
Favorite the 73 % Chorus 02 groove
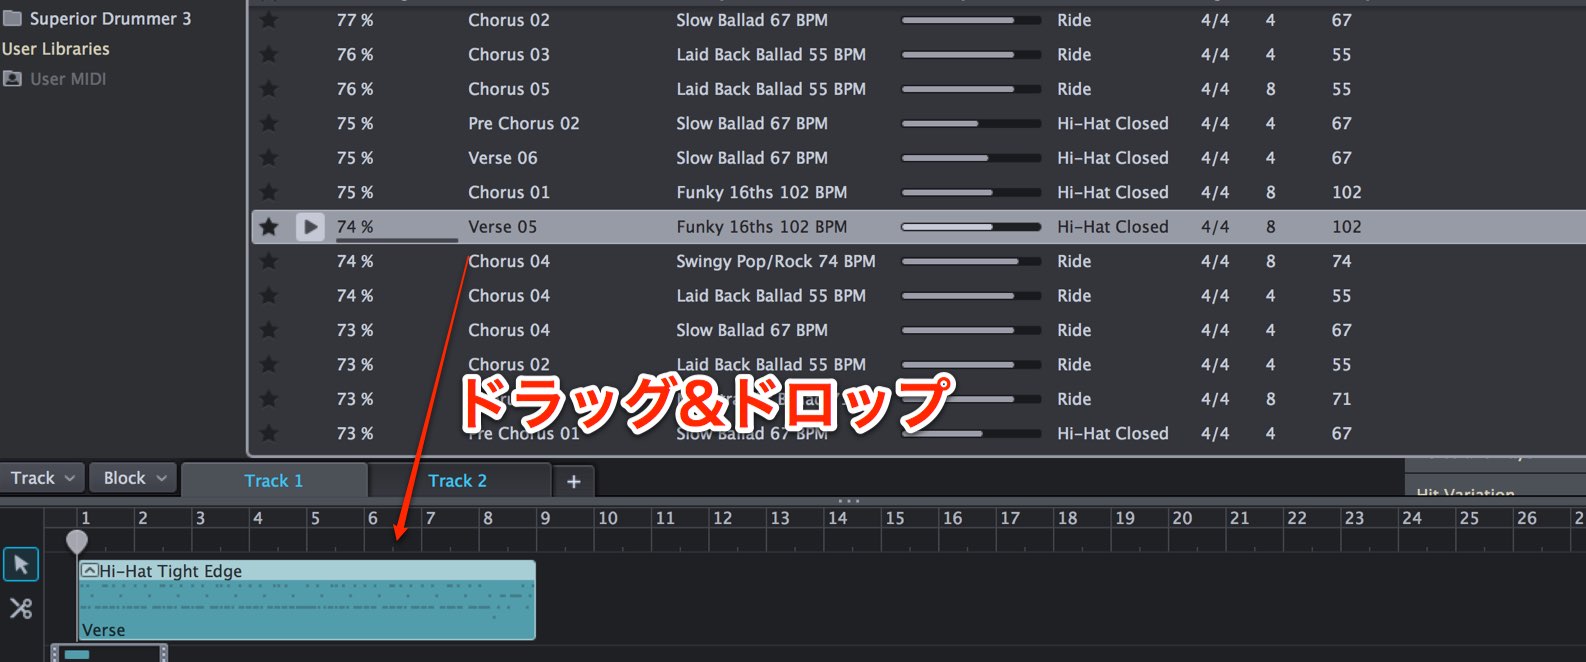(x=269, y=365)
